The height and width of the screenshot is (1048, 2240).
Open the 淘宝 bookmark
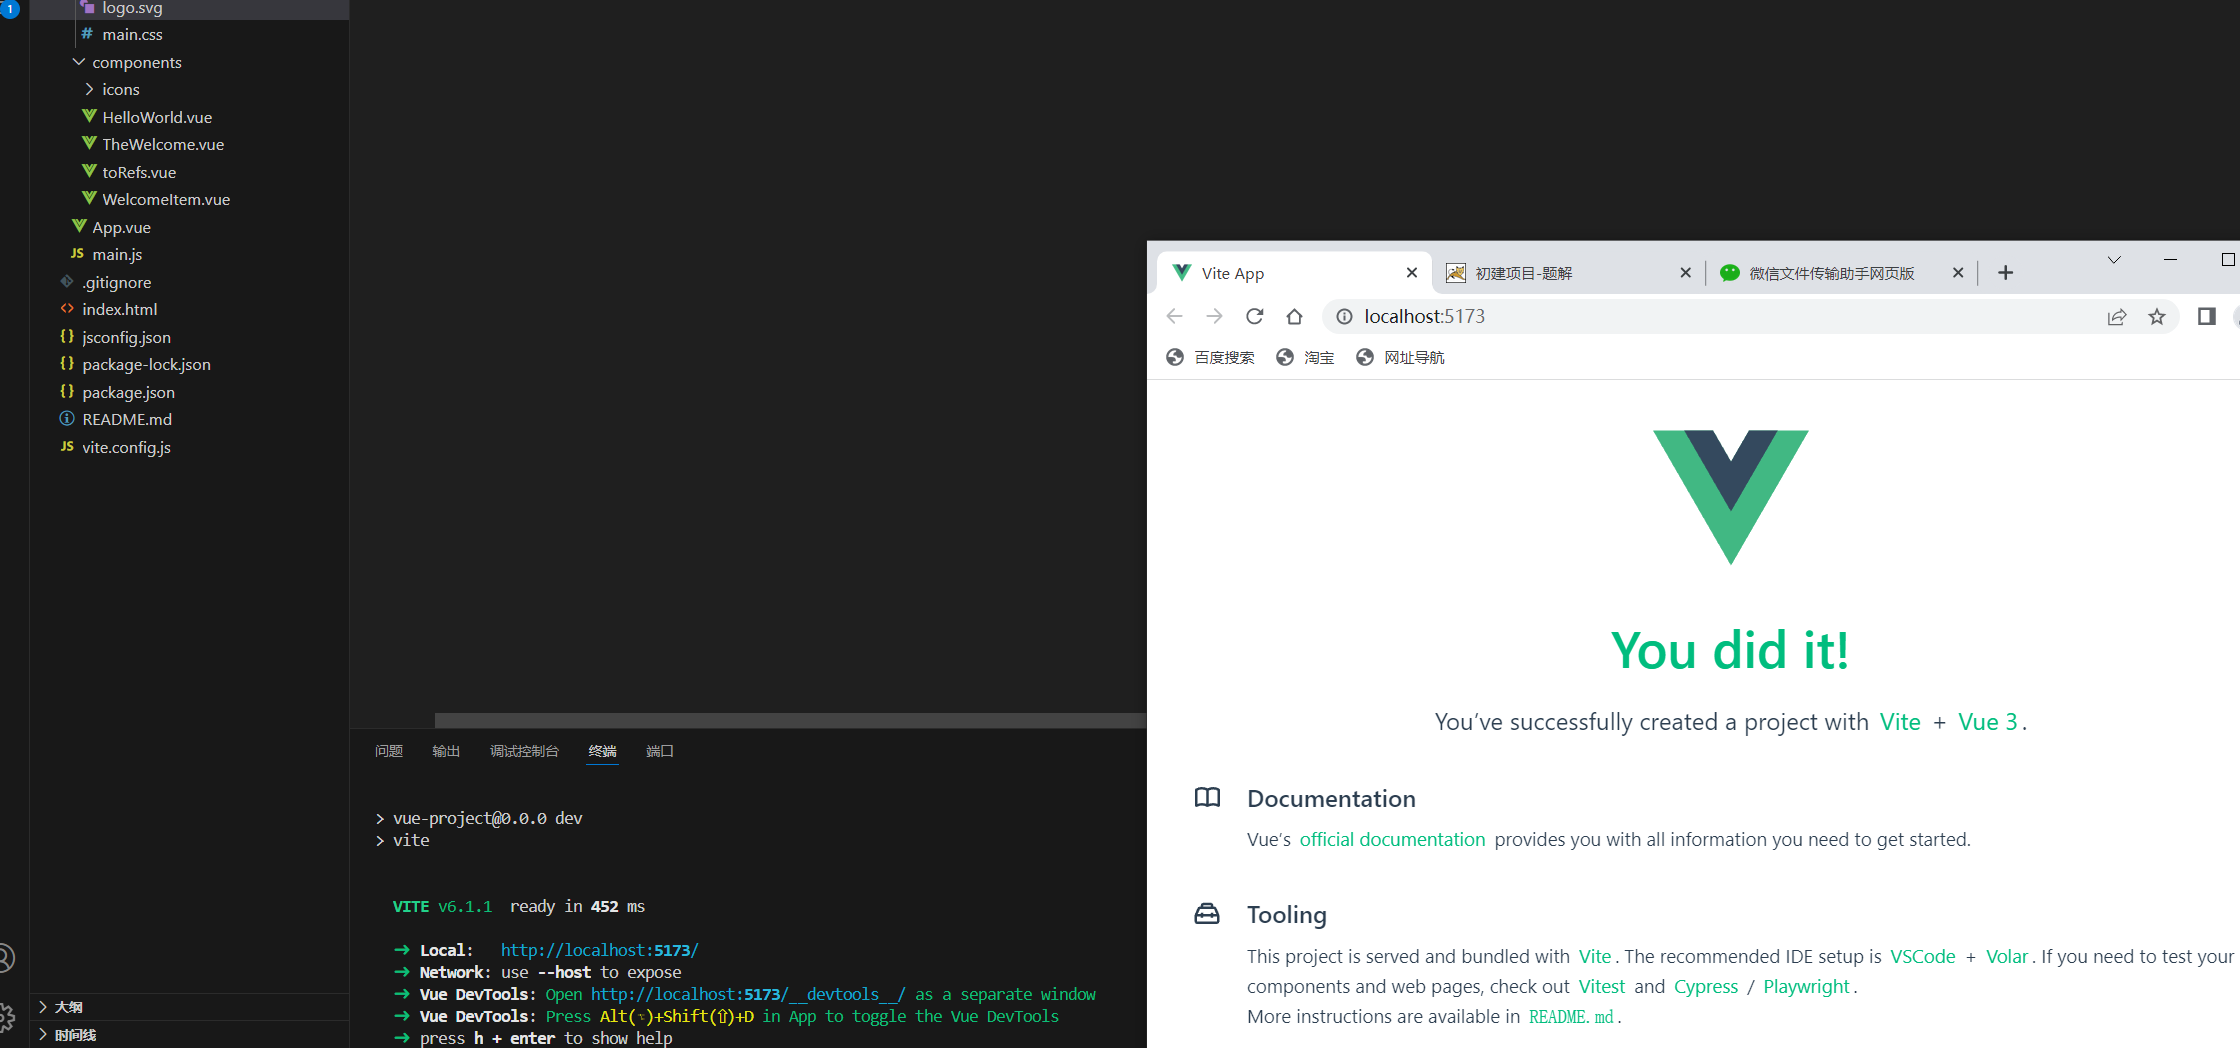(1305, 357)
